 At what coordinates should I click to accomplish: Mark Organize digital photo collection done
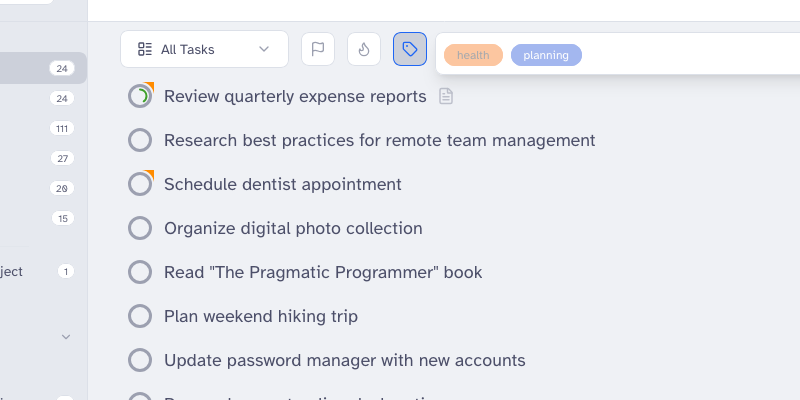coord(140,229)
